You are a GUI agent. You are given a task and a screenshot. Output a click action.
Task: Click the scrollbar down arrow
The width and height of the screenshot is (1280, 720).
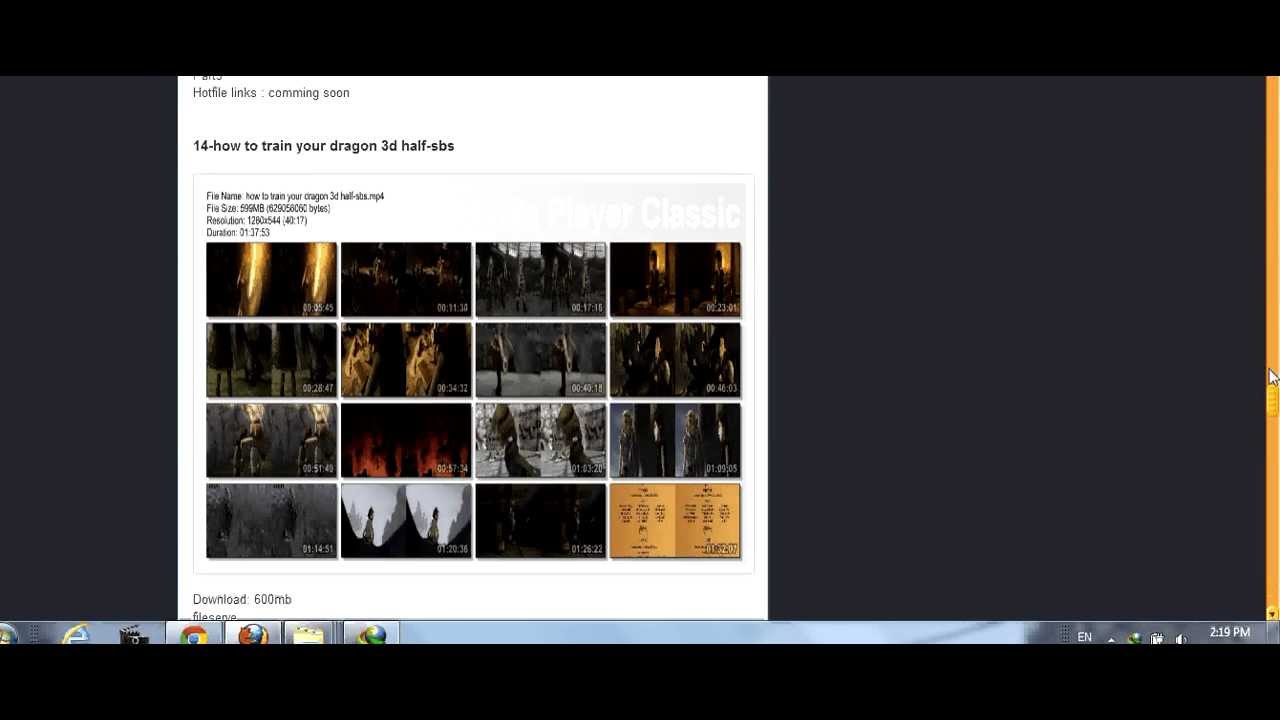(x=1273, y=614)
